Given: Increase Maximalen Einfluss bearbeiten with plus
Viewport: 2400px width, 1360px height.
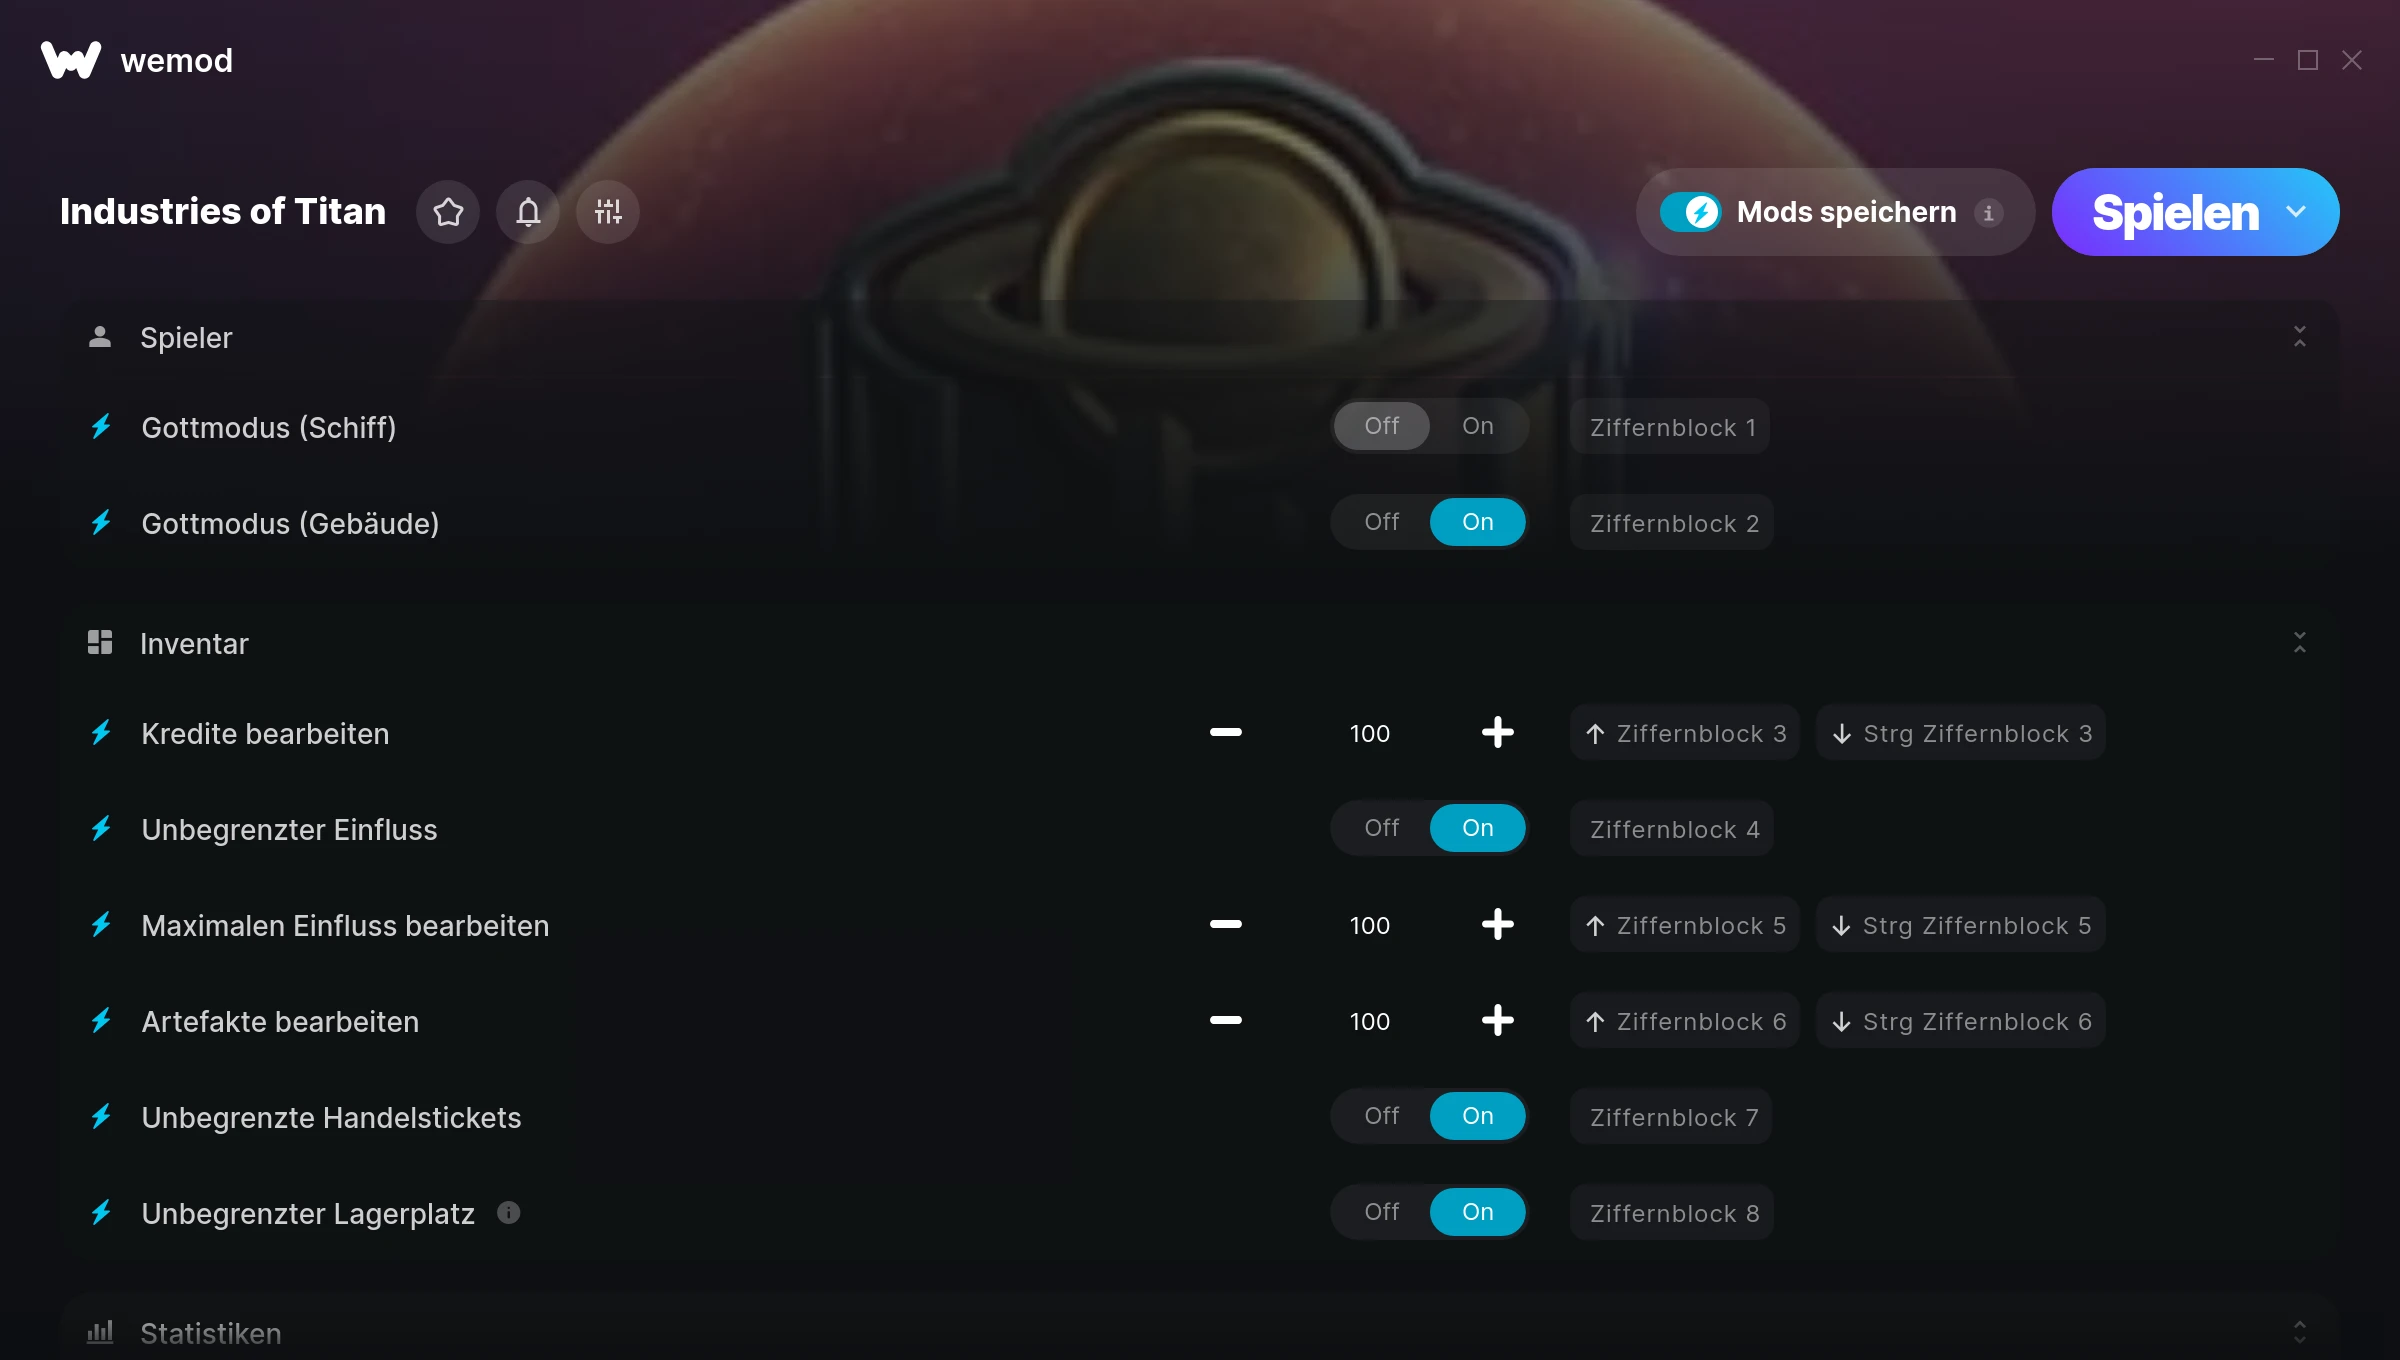Looking at the screenshot, I should pyautogui.click(x=1497, y=925).
